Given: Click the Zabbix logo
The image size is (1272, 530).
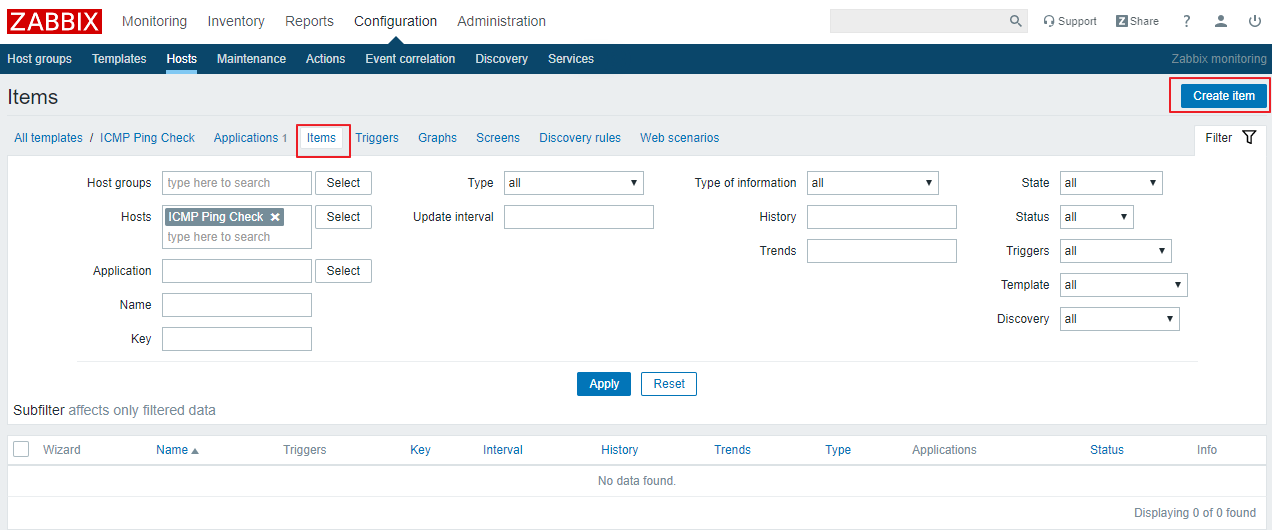Looking at the screenshot, I should [54, 21].
